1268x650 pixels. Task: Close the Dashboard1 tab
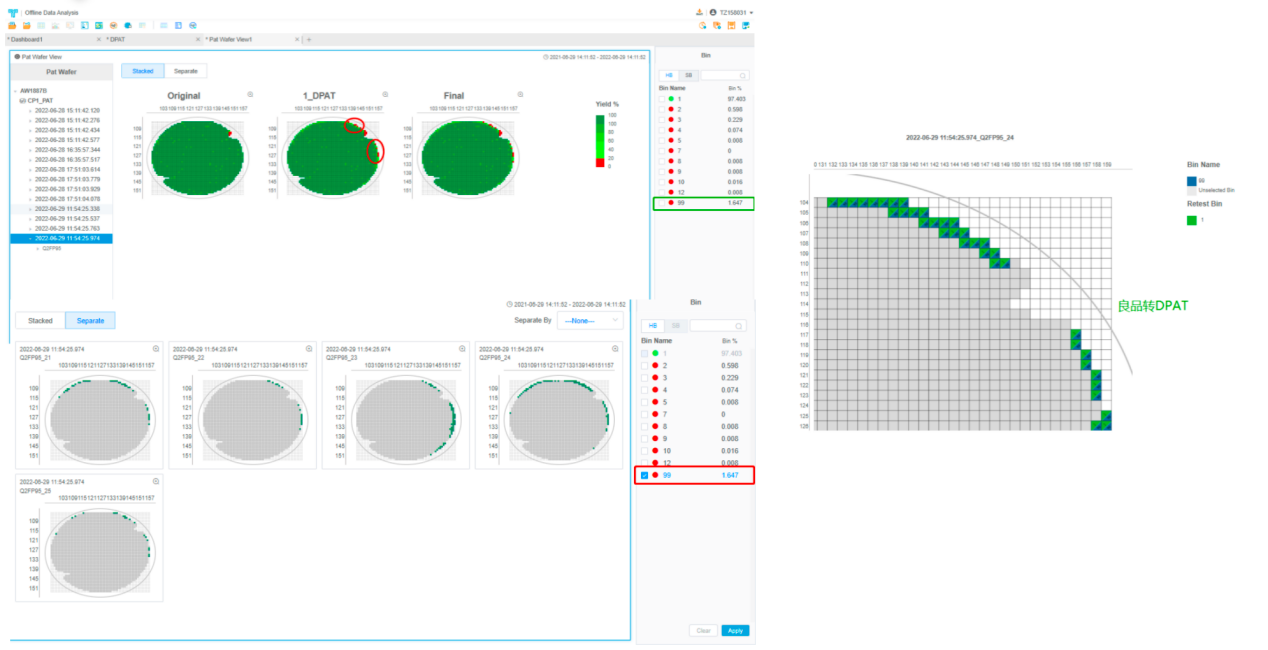coord(98,39)
